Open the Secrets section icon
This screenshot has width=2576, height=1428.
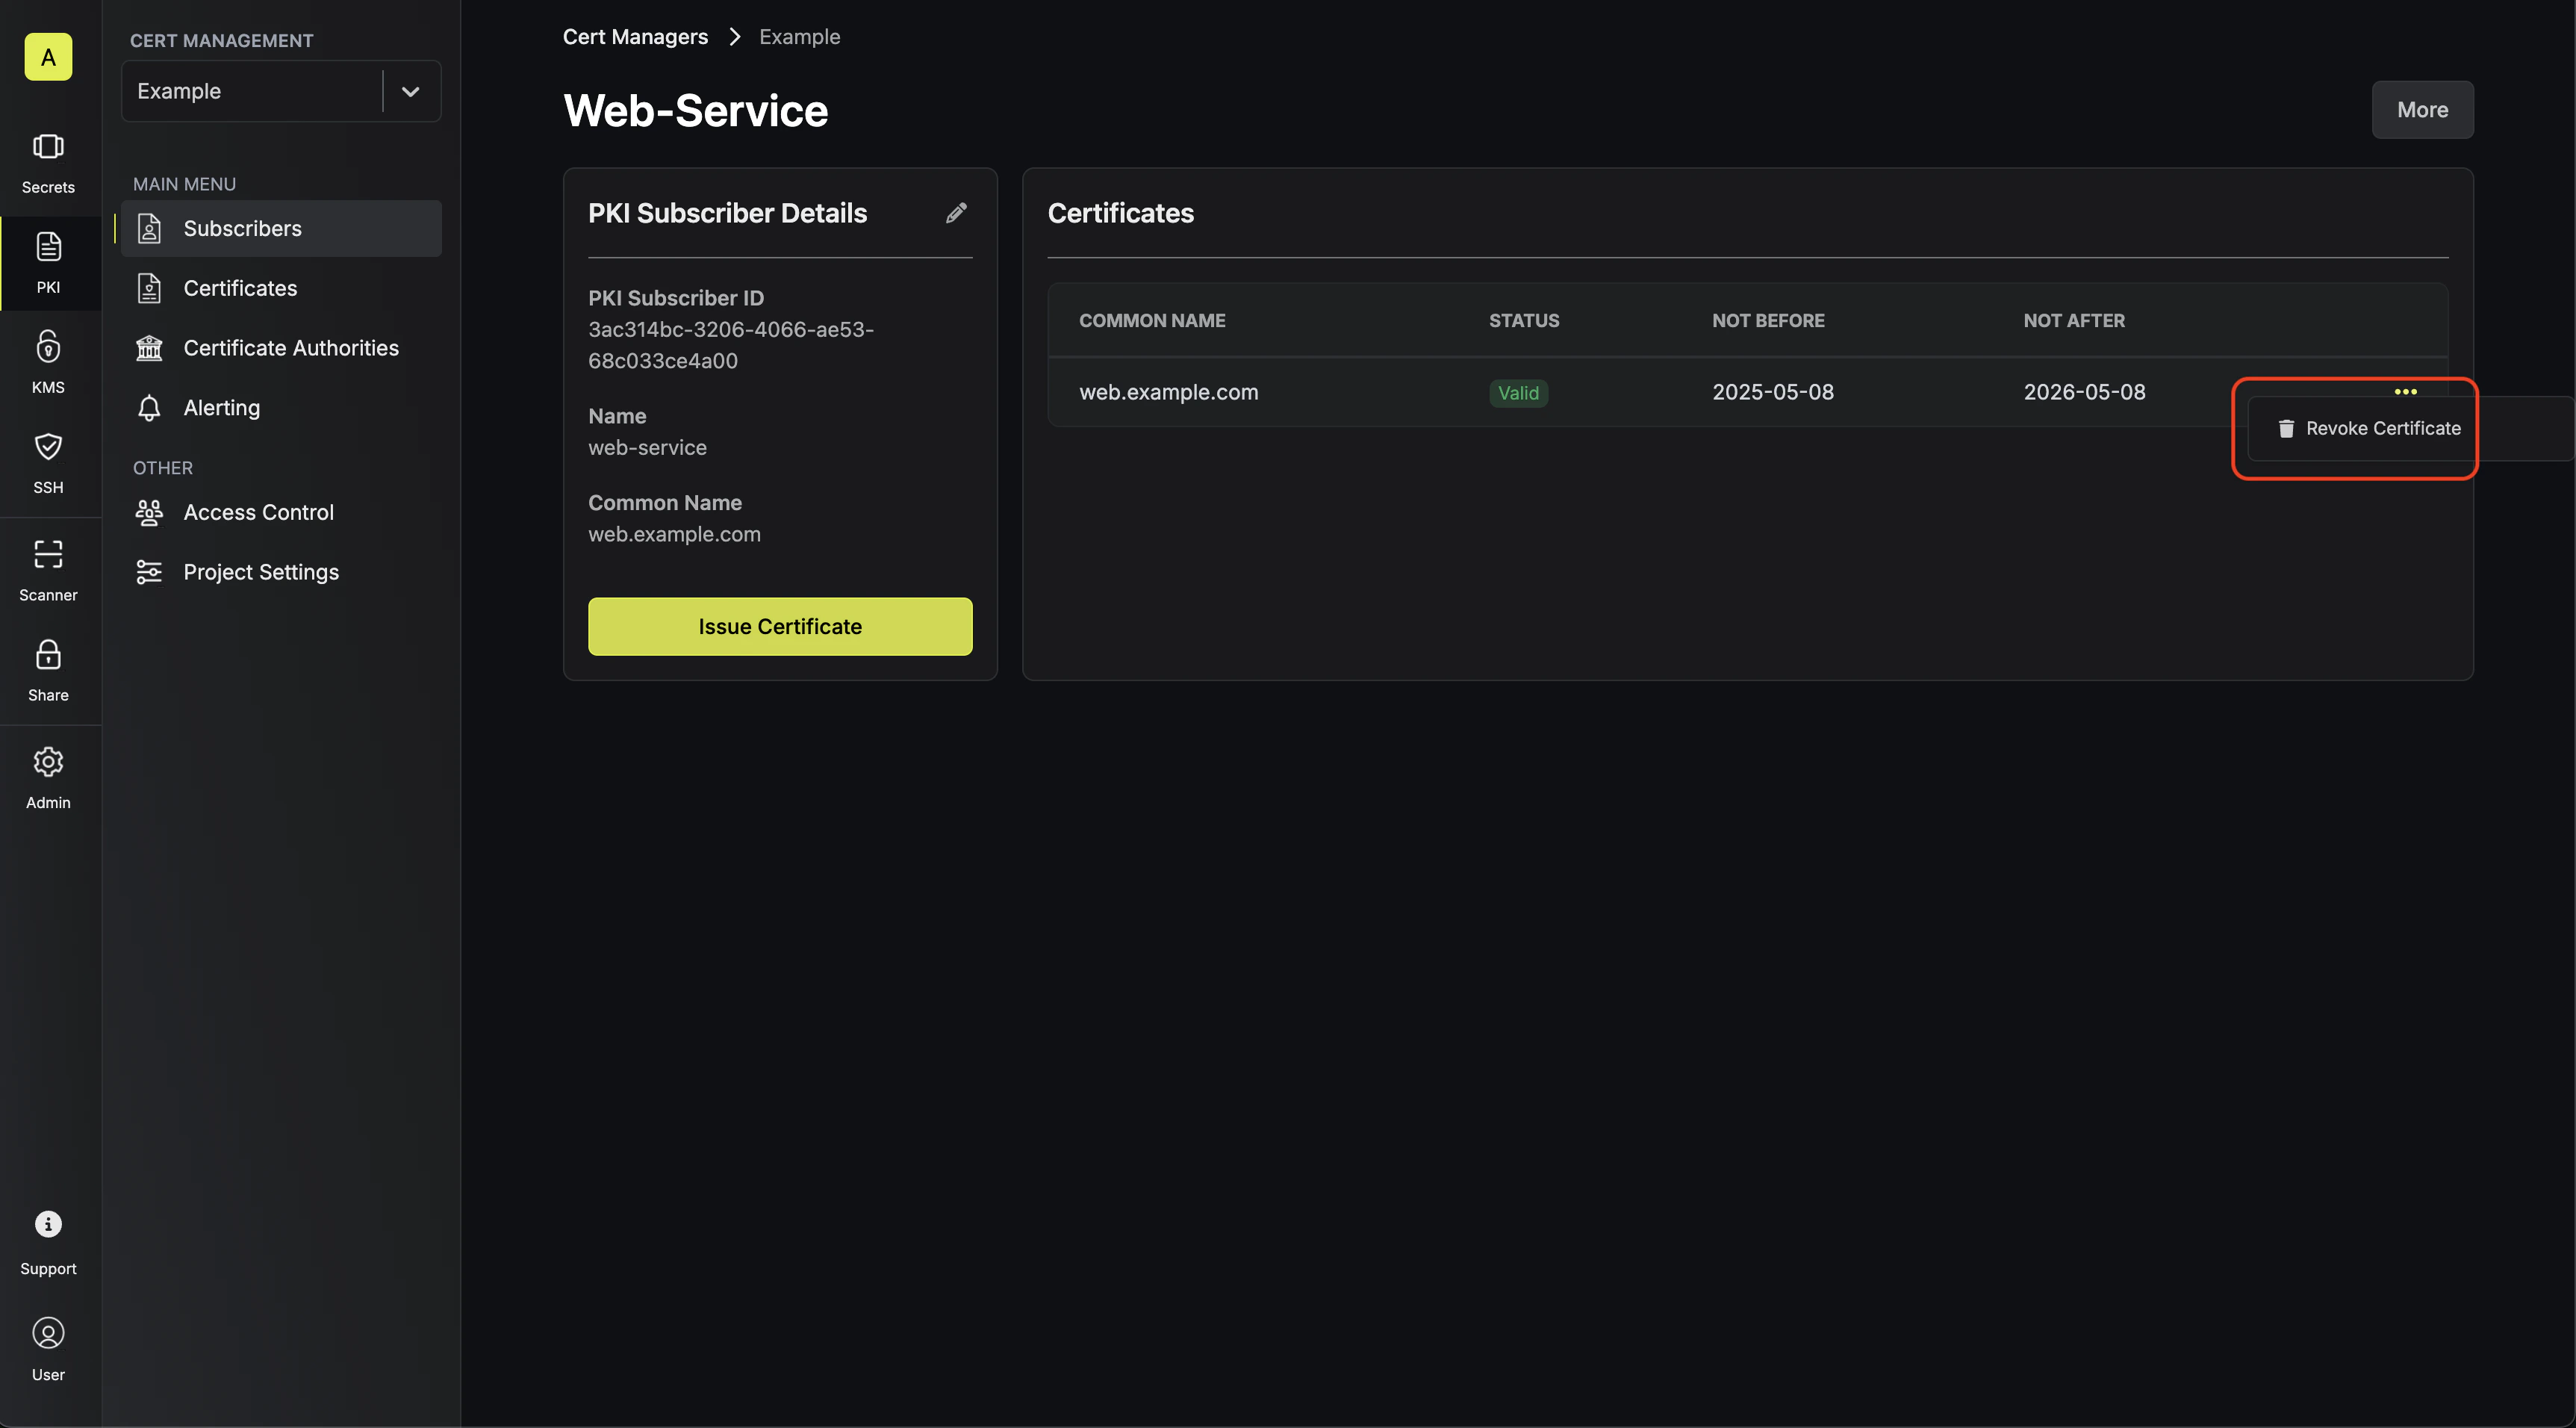(48, 147)
